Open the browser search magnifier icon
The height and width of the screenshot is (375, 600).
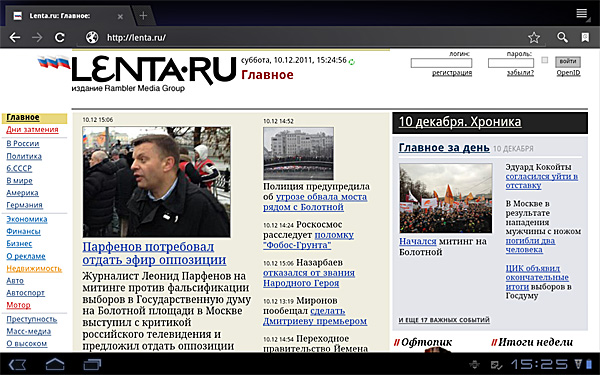tap(562, 37)
